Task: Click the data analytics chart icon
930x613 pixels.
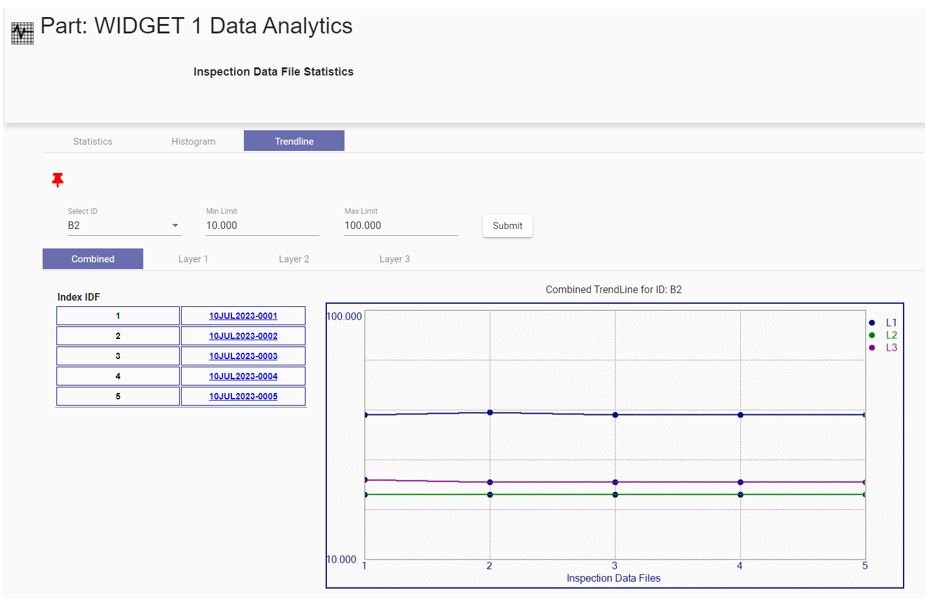Action: (x=22, y=32)
